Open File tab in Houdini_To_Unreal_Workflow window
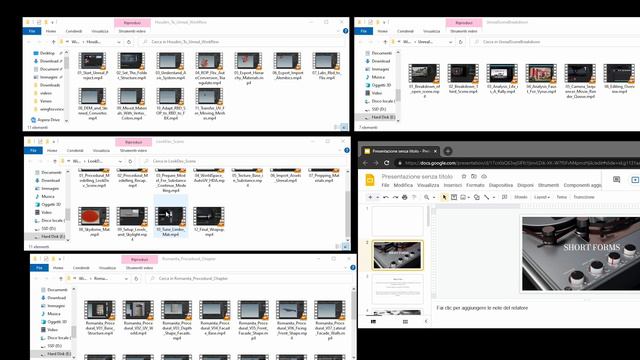The image size is (640, 360). coord(32,31)
